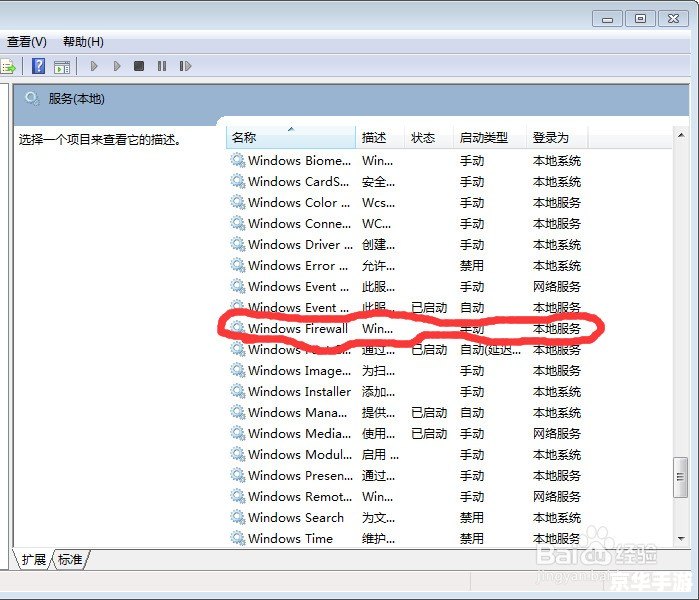The image size is (699, 600).
Task: Click the gear icon beside Windows Mana...
Action: click(238, 412)
